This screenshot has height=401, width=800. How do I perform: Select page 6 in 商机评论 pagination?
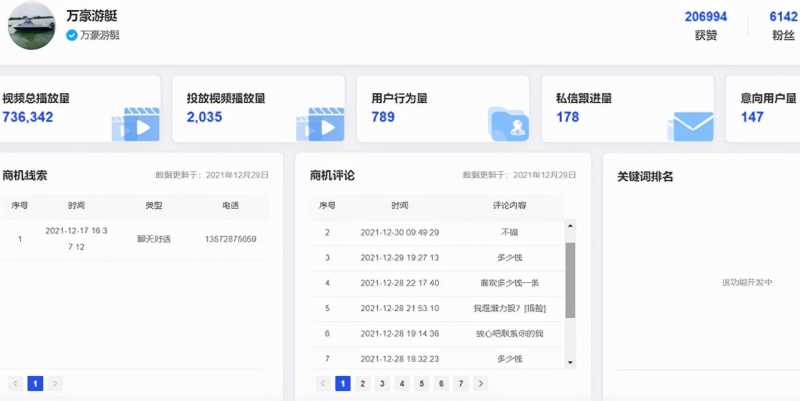point(441,384)
